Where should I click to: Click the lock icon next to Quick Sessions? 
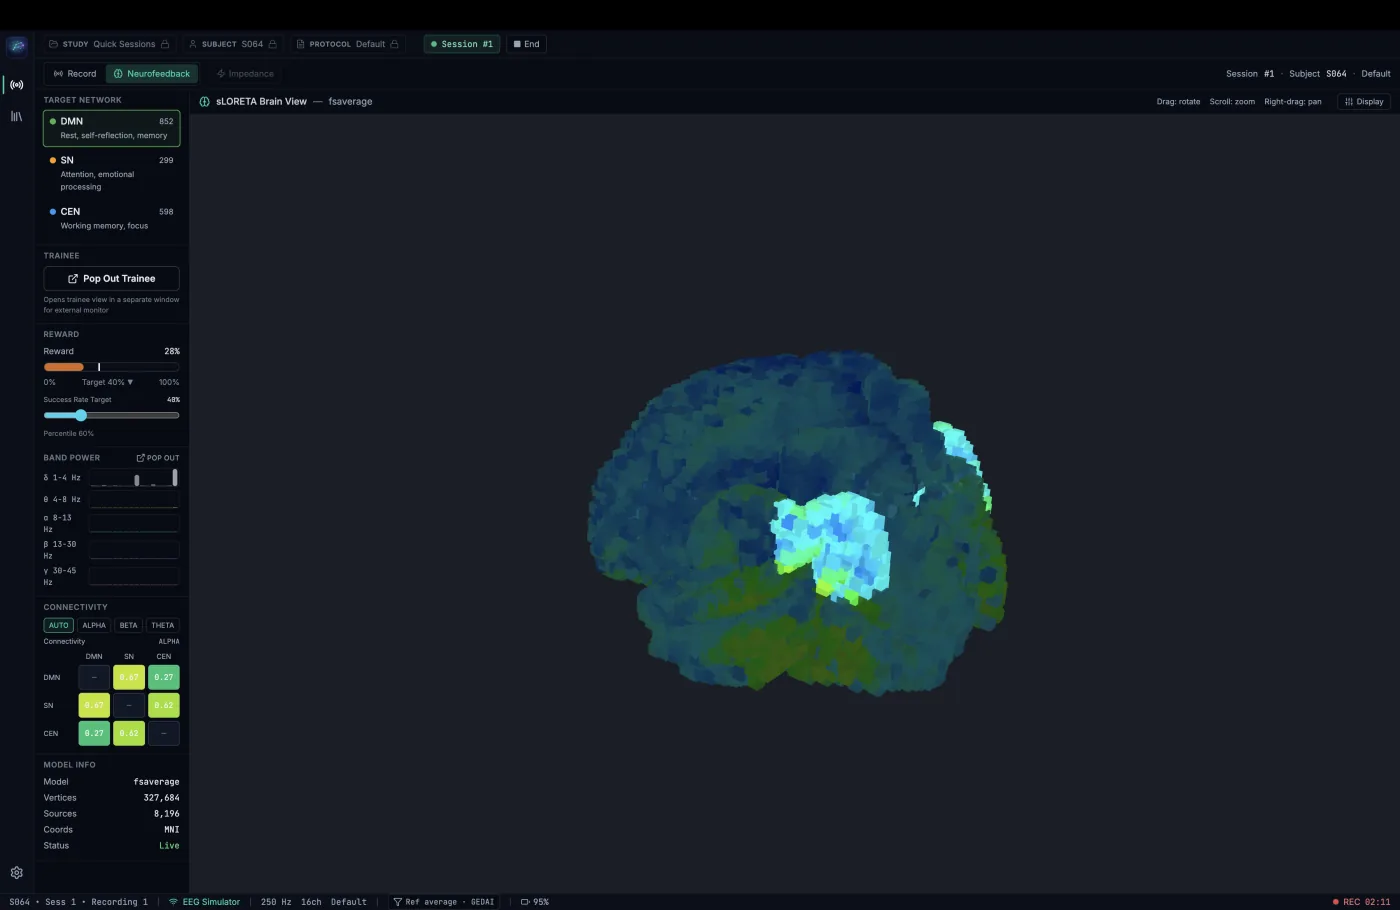click(165, 44)
